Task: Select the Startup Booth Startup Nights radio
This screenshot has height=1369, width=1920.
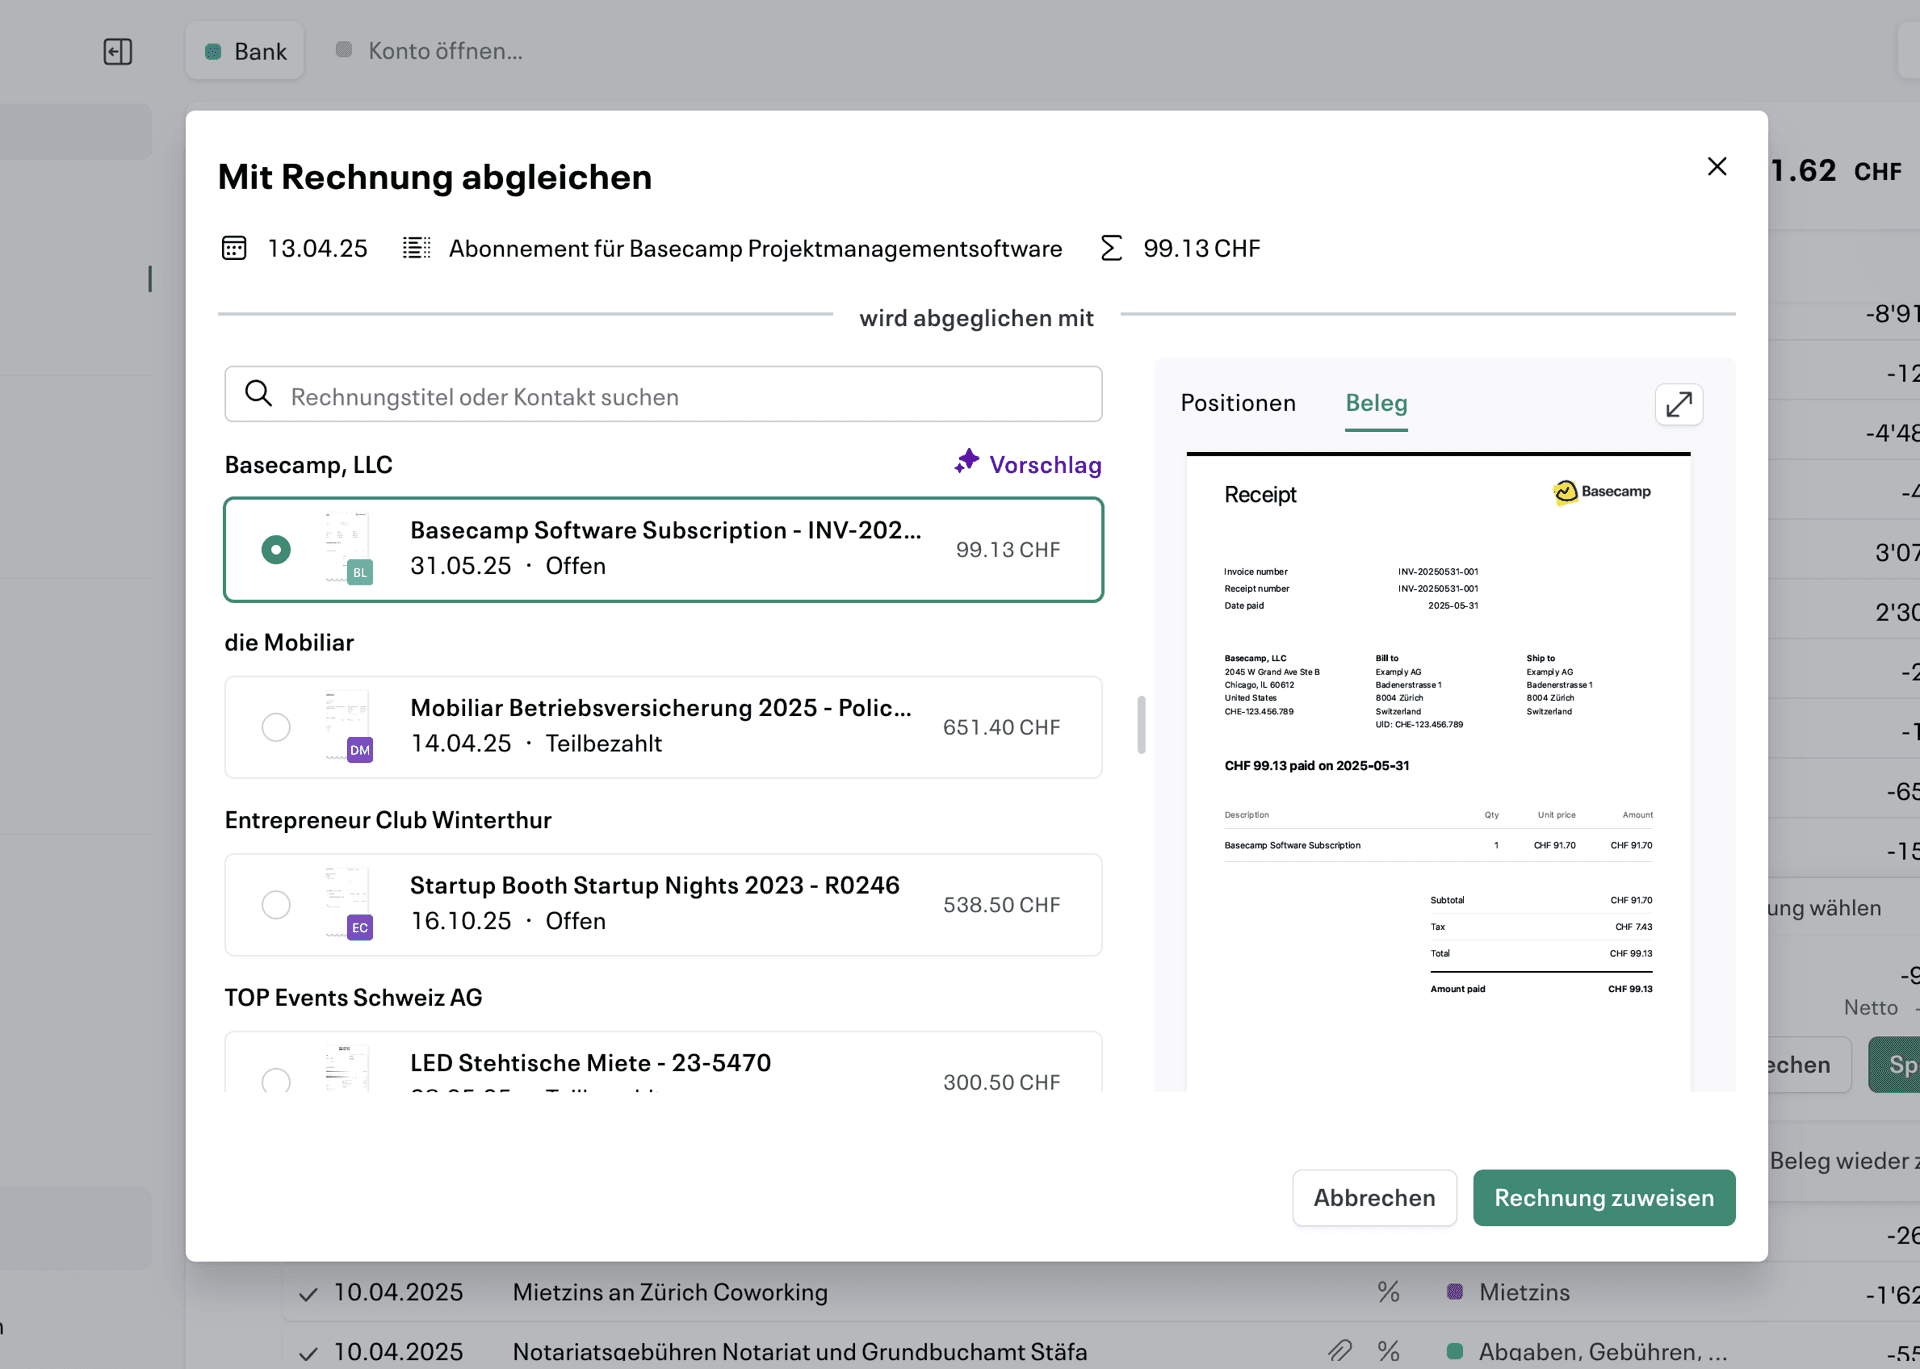Action: click(x=276, y=904)
